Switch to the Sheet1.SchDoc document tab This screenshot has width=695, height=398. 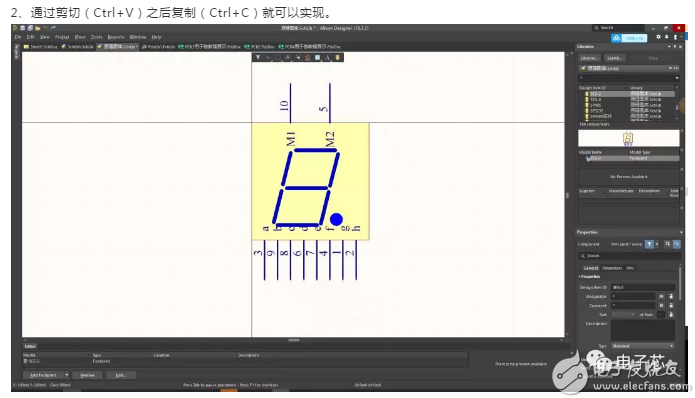point(41,47)
